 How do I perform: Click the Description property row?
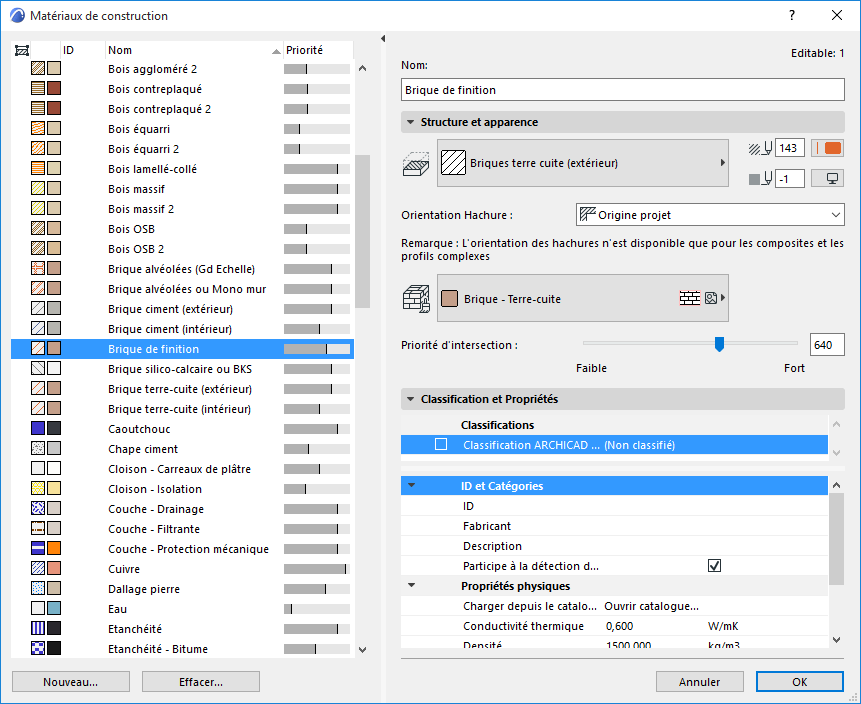614,546
